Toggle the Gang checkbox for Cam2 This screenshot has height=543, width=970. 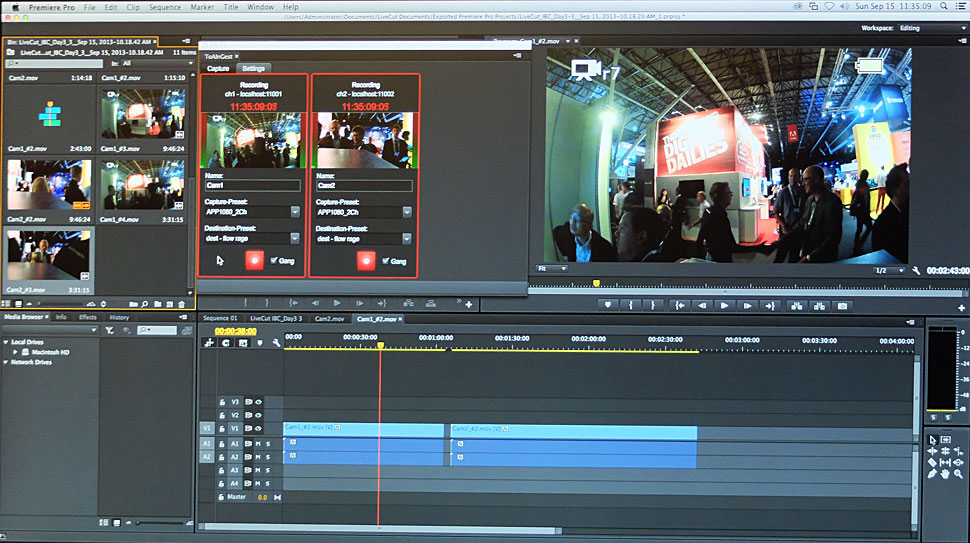[x=387, y=261]
